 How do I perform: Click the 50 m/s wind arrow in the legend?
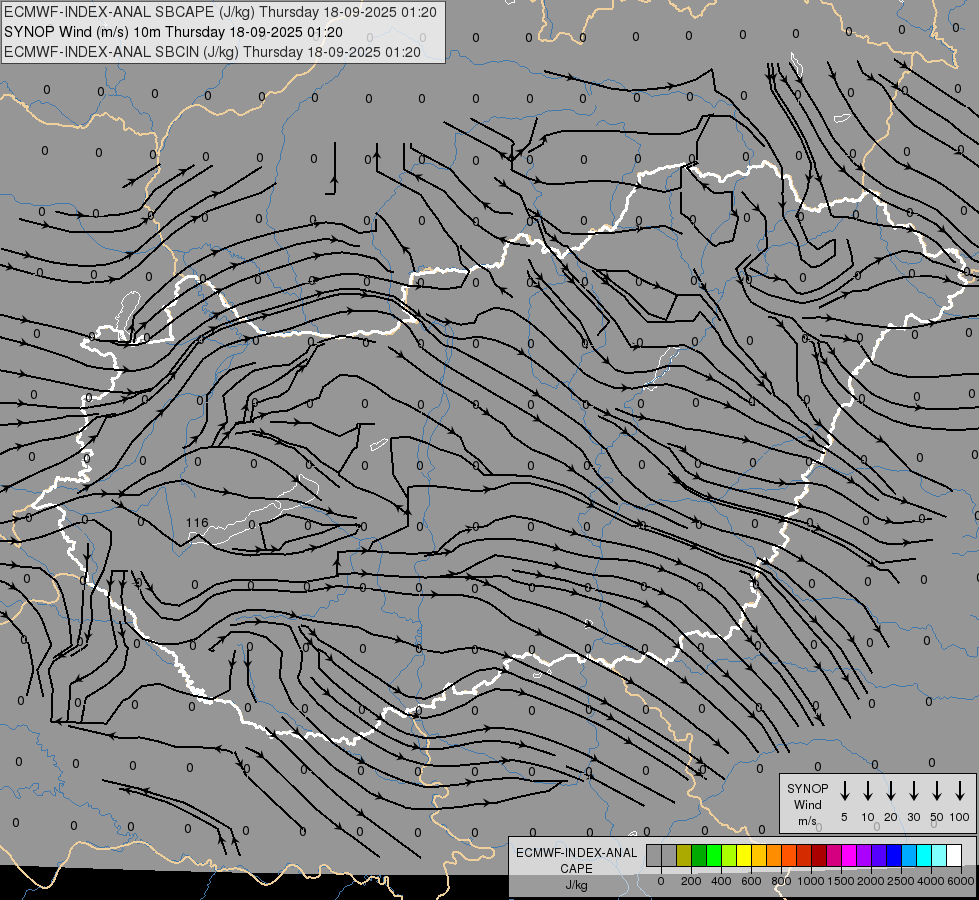coord(937,791)
